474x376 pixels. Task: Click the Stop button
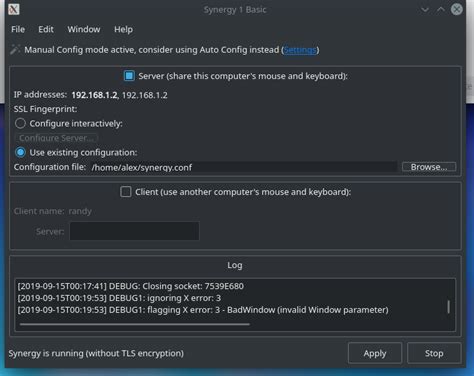(434, 353)
